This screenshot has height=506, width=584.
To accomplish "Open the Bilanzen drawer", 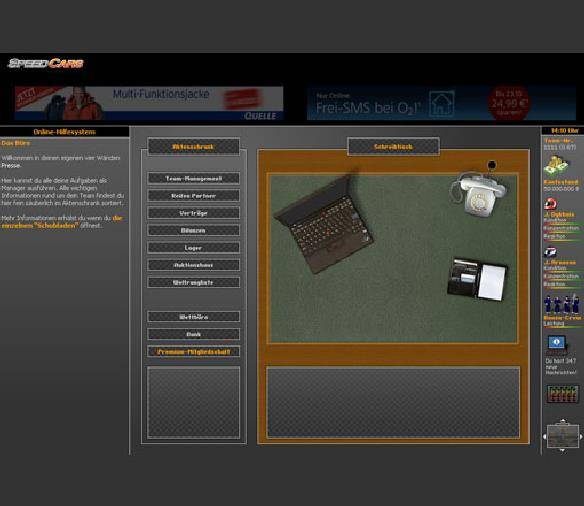I will 193,230.
